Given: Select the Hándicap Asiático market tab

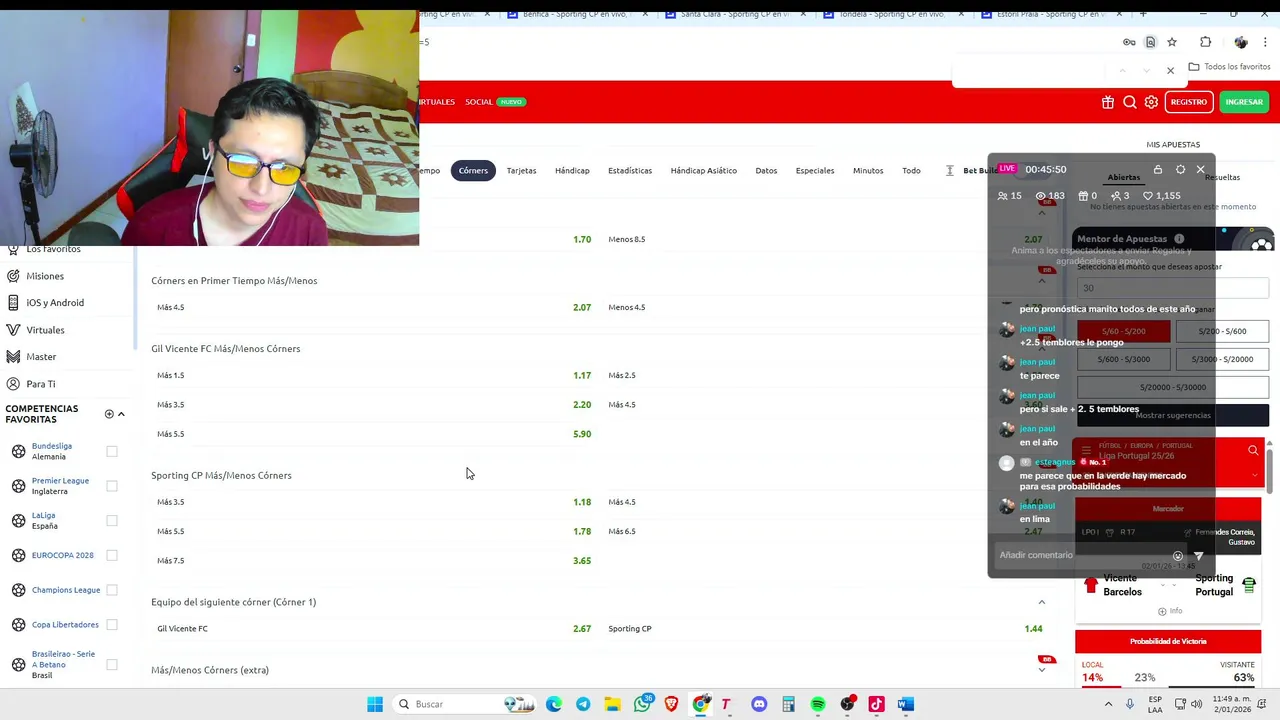Looking at the screenshot, I should (x=703, y=171).
